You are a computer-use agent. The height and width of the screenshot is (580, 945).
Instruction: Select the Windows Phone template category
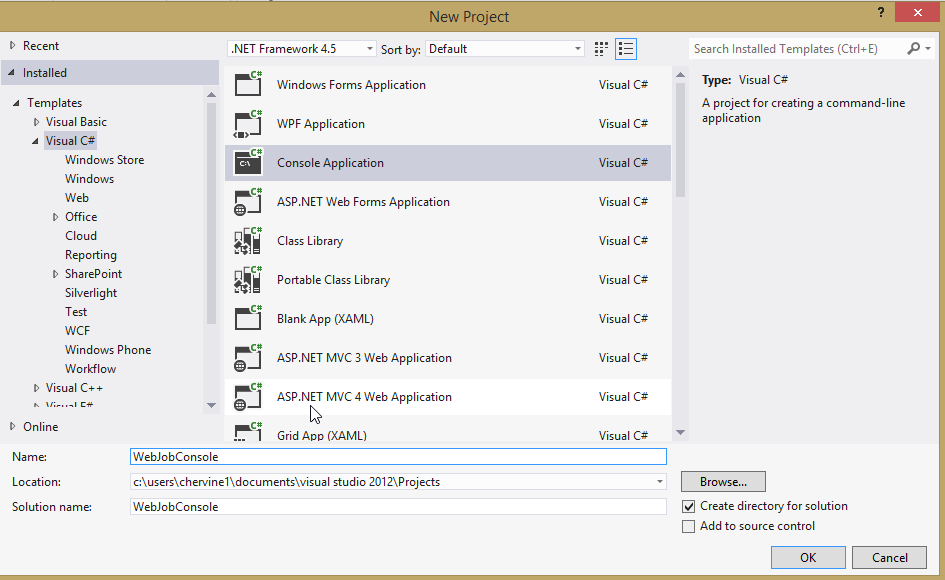coord(108,350)
